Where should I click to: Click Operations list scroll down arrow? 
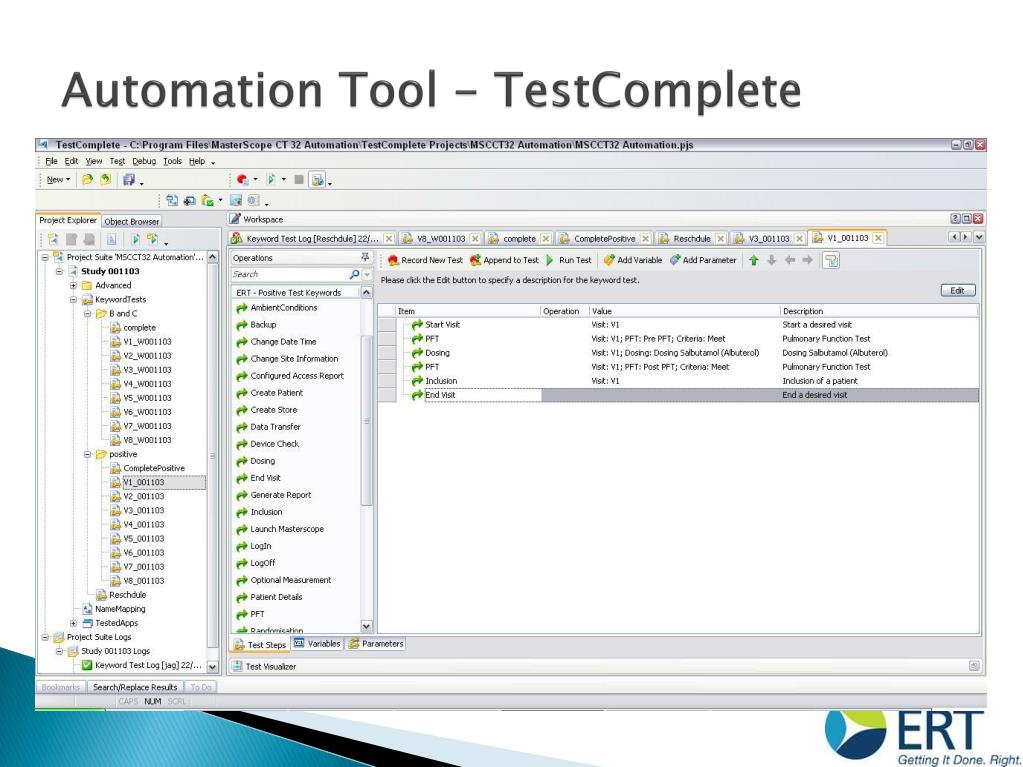pos(366,626)
